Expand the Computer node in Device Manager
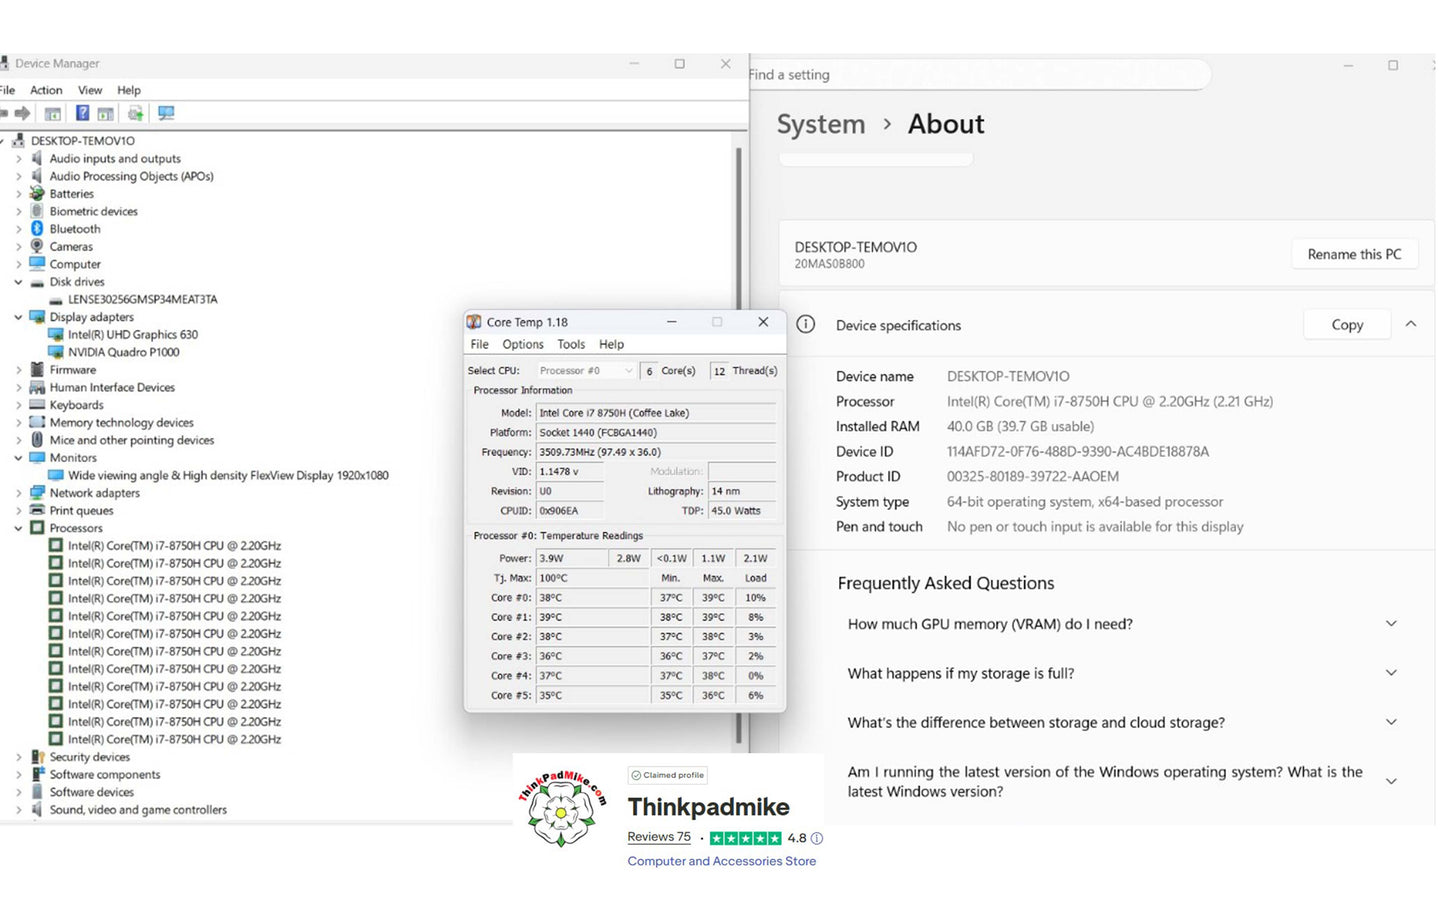 pyautogui.click(x=19, y=265)
